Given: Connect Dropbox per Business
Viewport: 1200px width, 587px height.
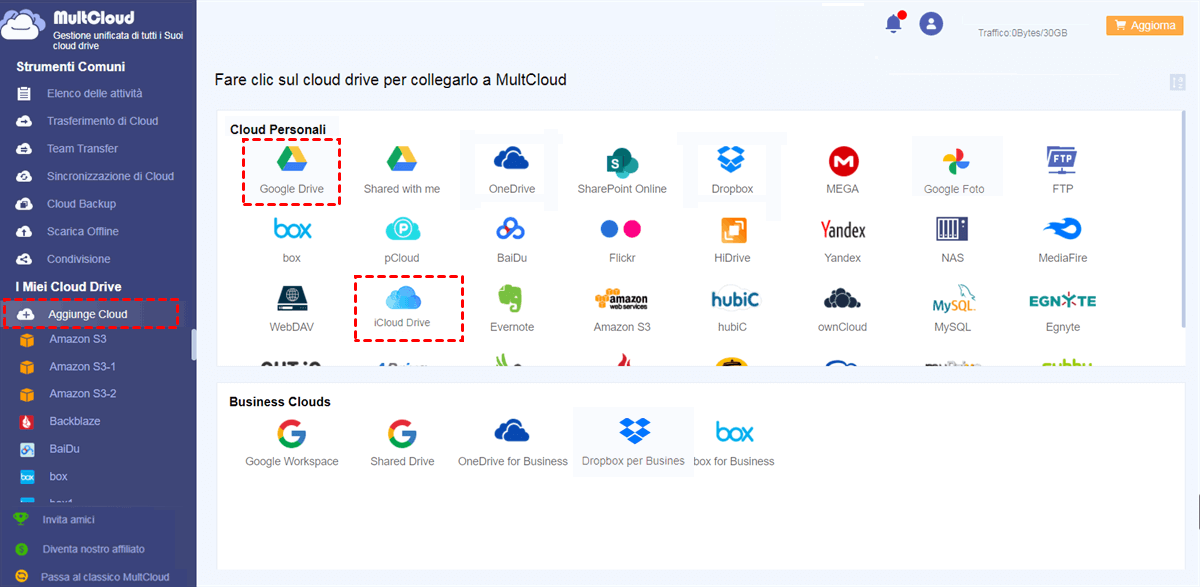Looking at the screenshot, I should click(x=634, y=431).
